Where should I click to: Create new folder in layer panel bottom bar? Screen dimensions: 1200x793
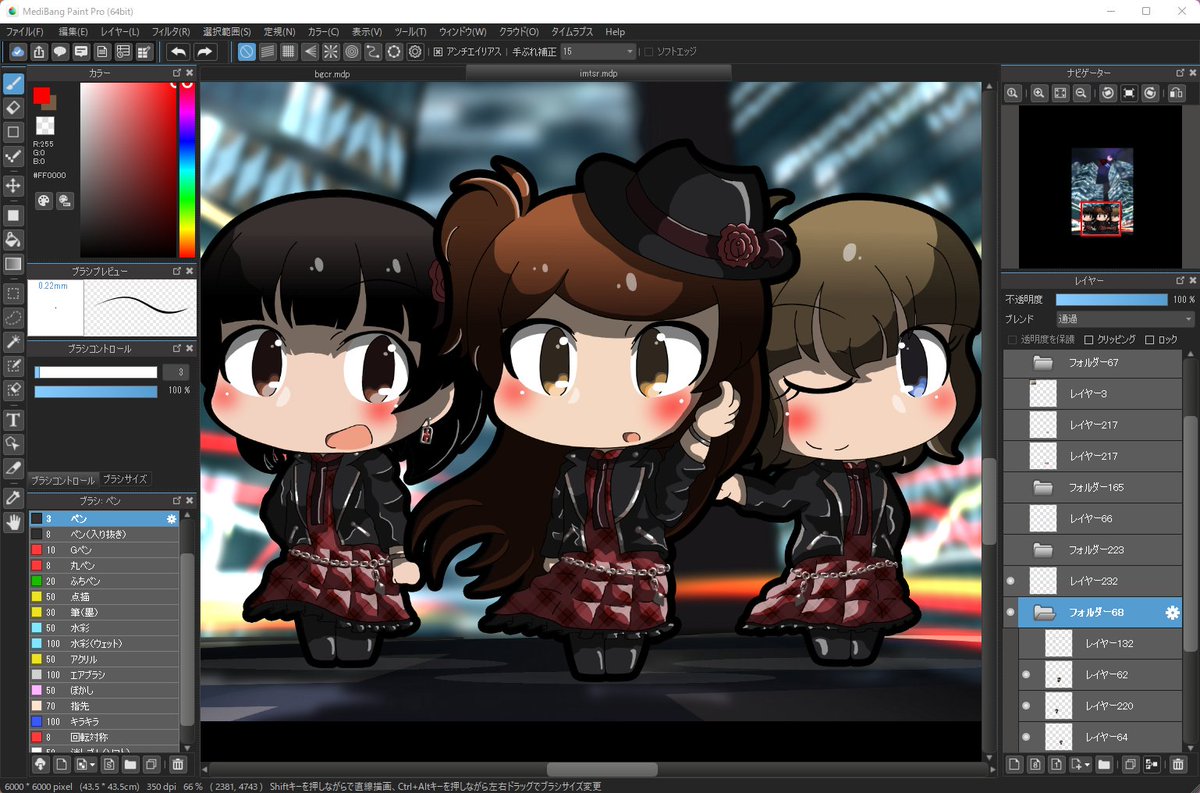click(1104, 765)
